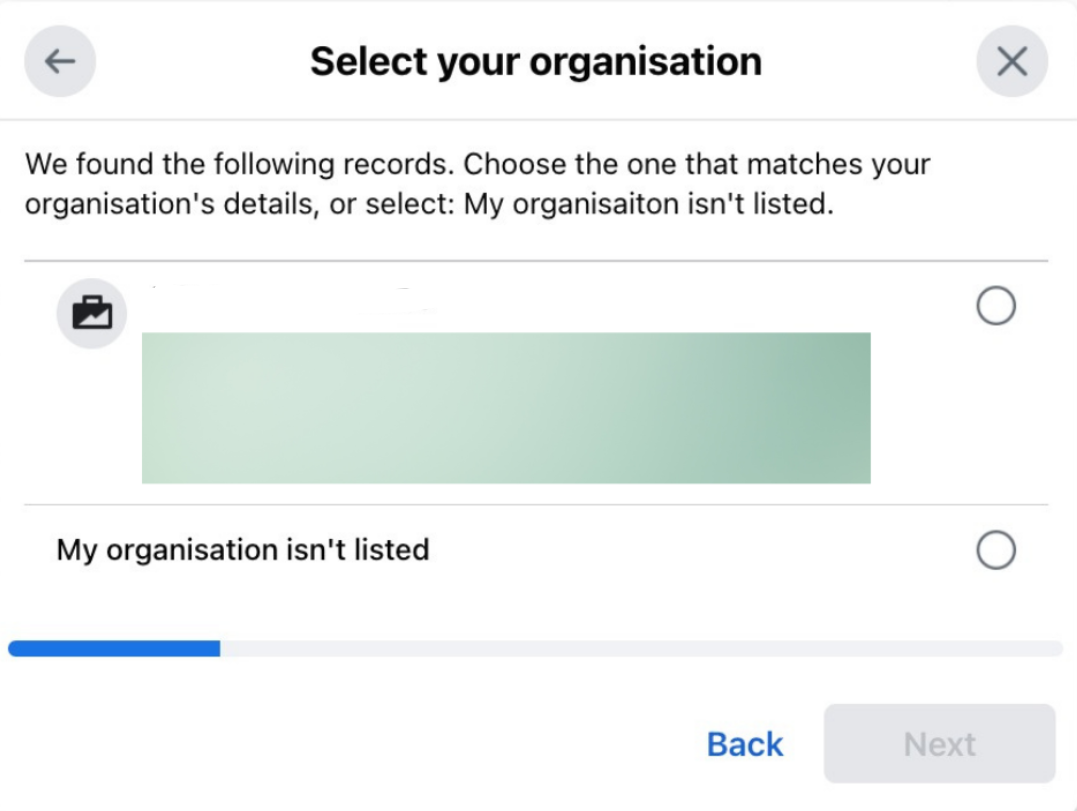This screenshot has height=811, width=1077.
Task: Click the We found the following records text
Action: click(240, 164)
